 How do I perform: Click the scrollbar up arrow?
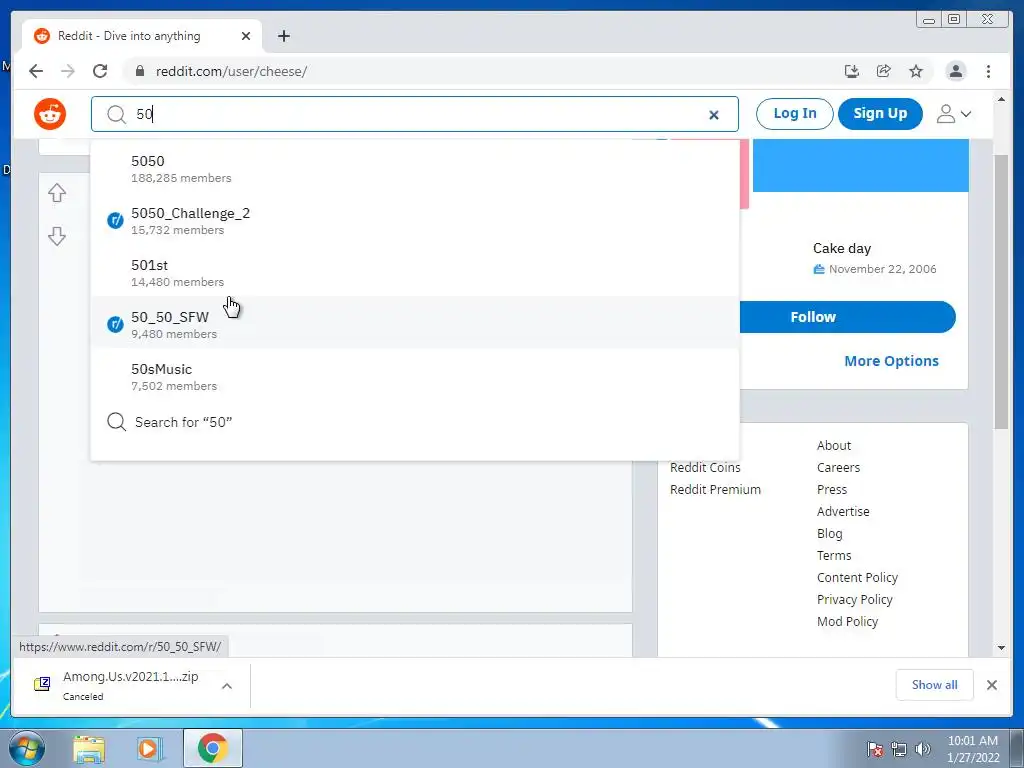click(1002, 99)
